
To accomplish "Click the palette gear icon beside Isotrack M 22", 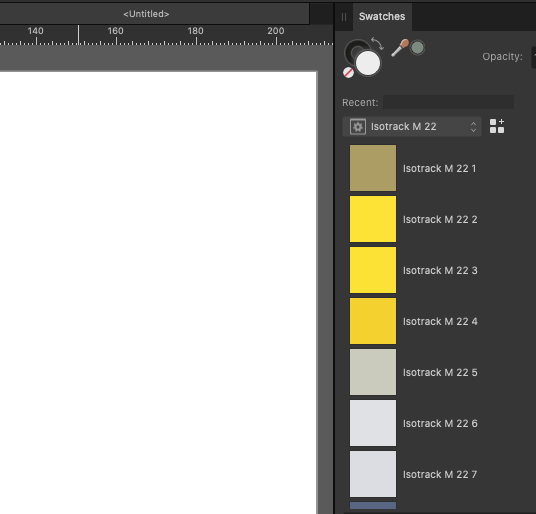I will [358, 127].
